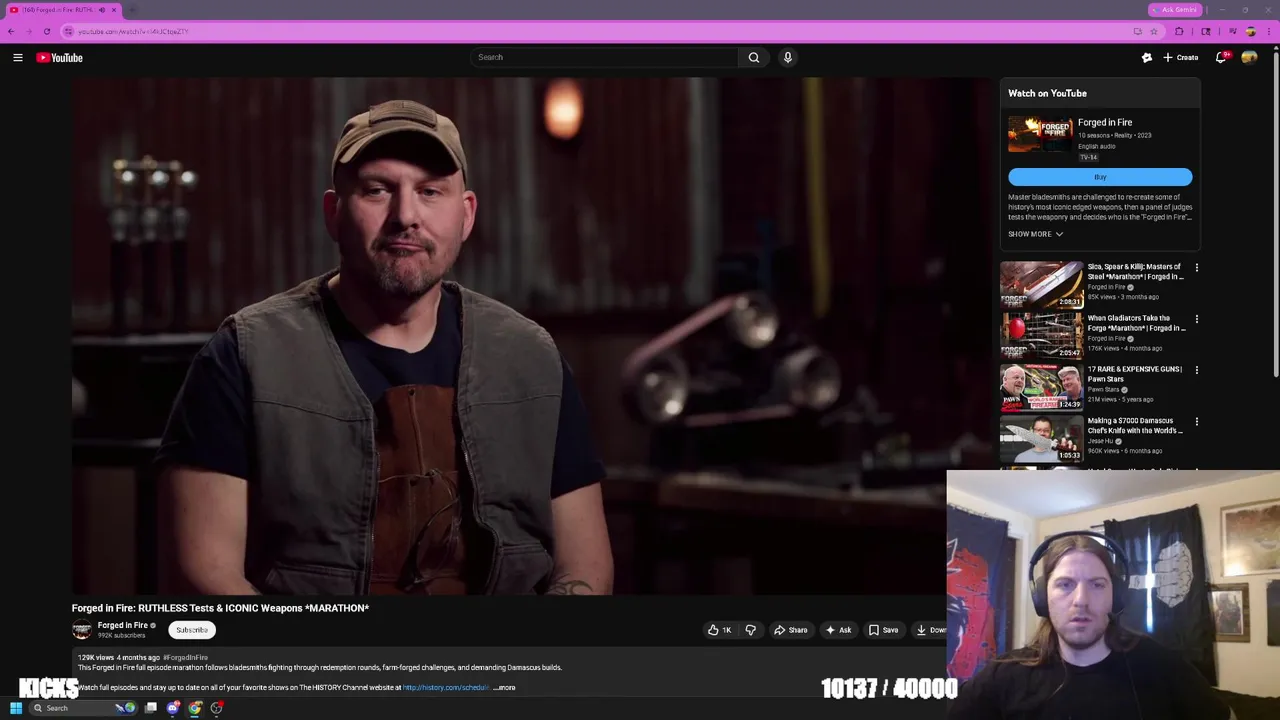Open the Forged in Fire show title
The image size is (1280, 720).
click(1105, 122)
